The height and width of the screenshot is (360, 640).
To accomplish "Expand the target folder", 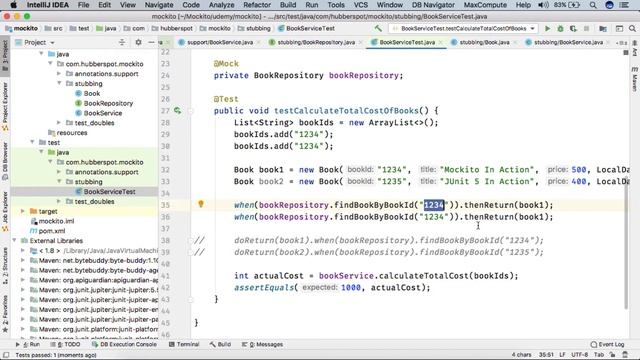I will click(22, 211).
